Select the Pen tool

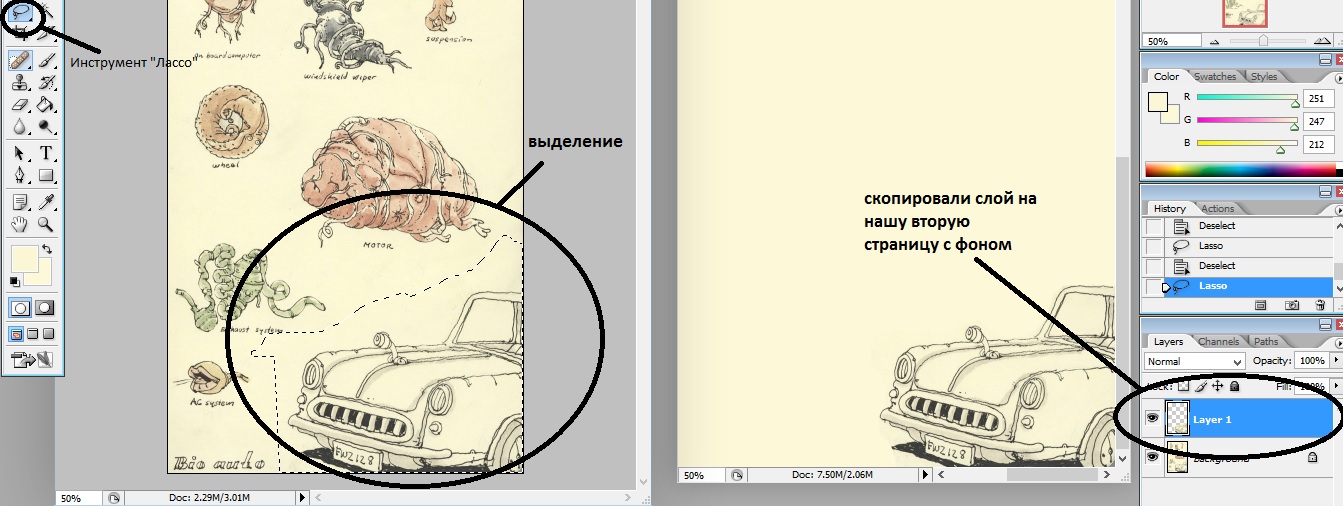(19, 176)
